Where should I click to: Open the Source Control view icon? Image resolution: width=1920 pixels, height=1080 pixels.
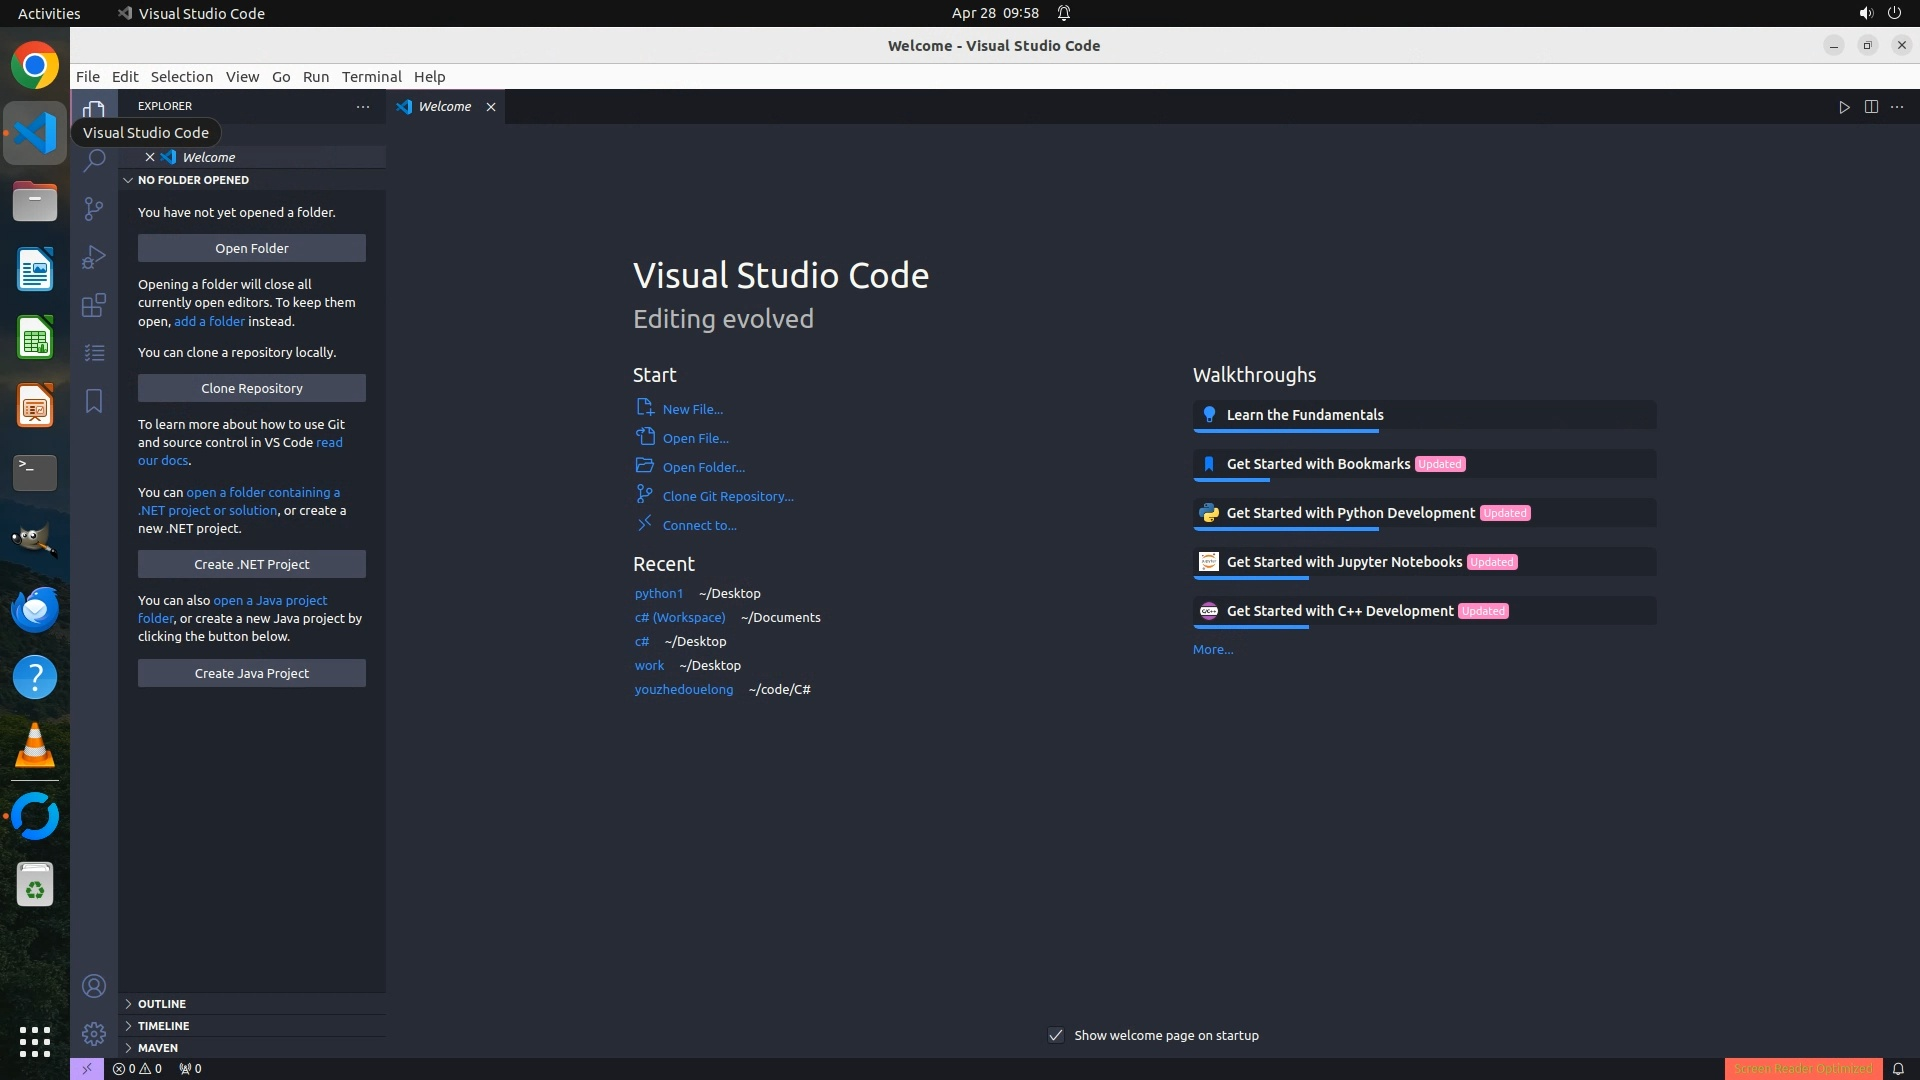coord(94,208)
